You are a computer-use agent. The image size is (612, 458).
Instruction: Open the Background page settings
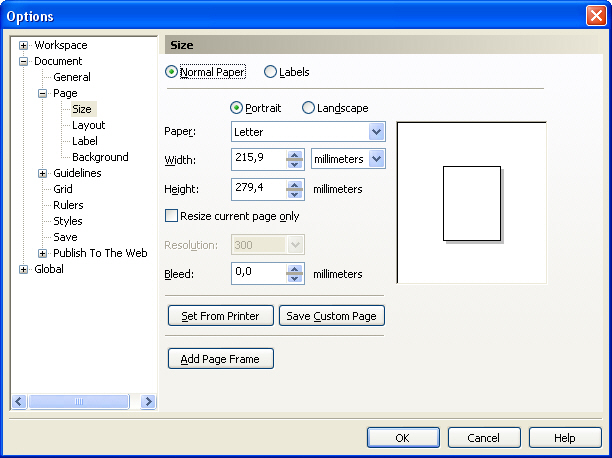click(x=100, y=157)
